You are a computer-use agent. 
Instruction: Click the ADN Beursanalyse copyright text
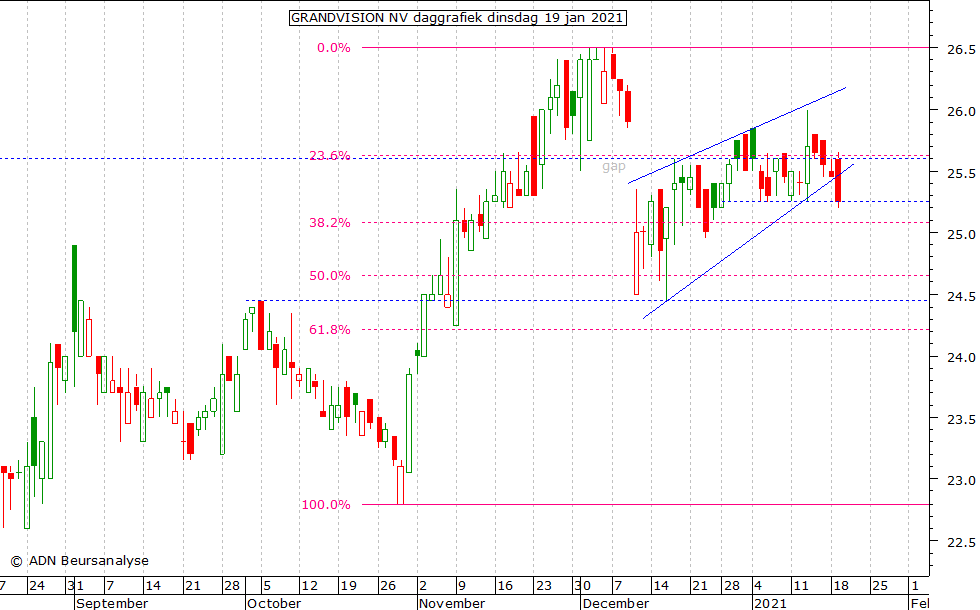click(79, 561)
